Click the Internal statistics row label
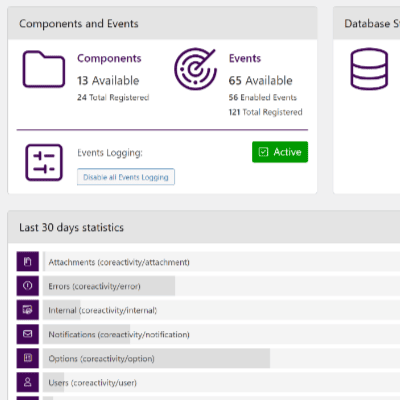Screen dimensions: 400x400 click(x=103, y=310)
